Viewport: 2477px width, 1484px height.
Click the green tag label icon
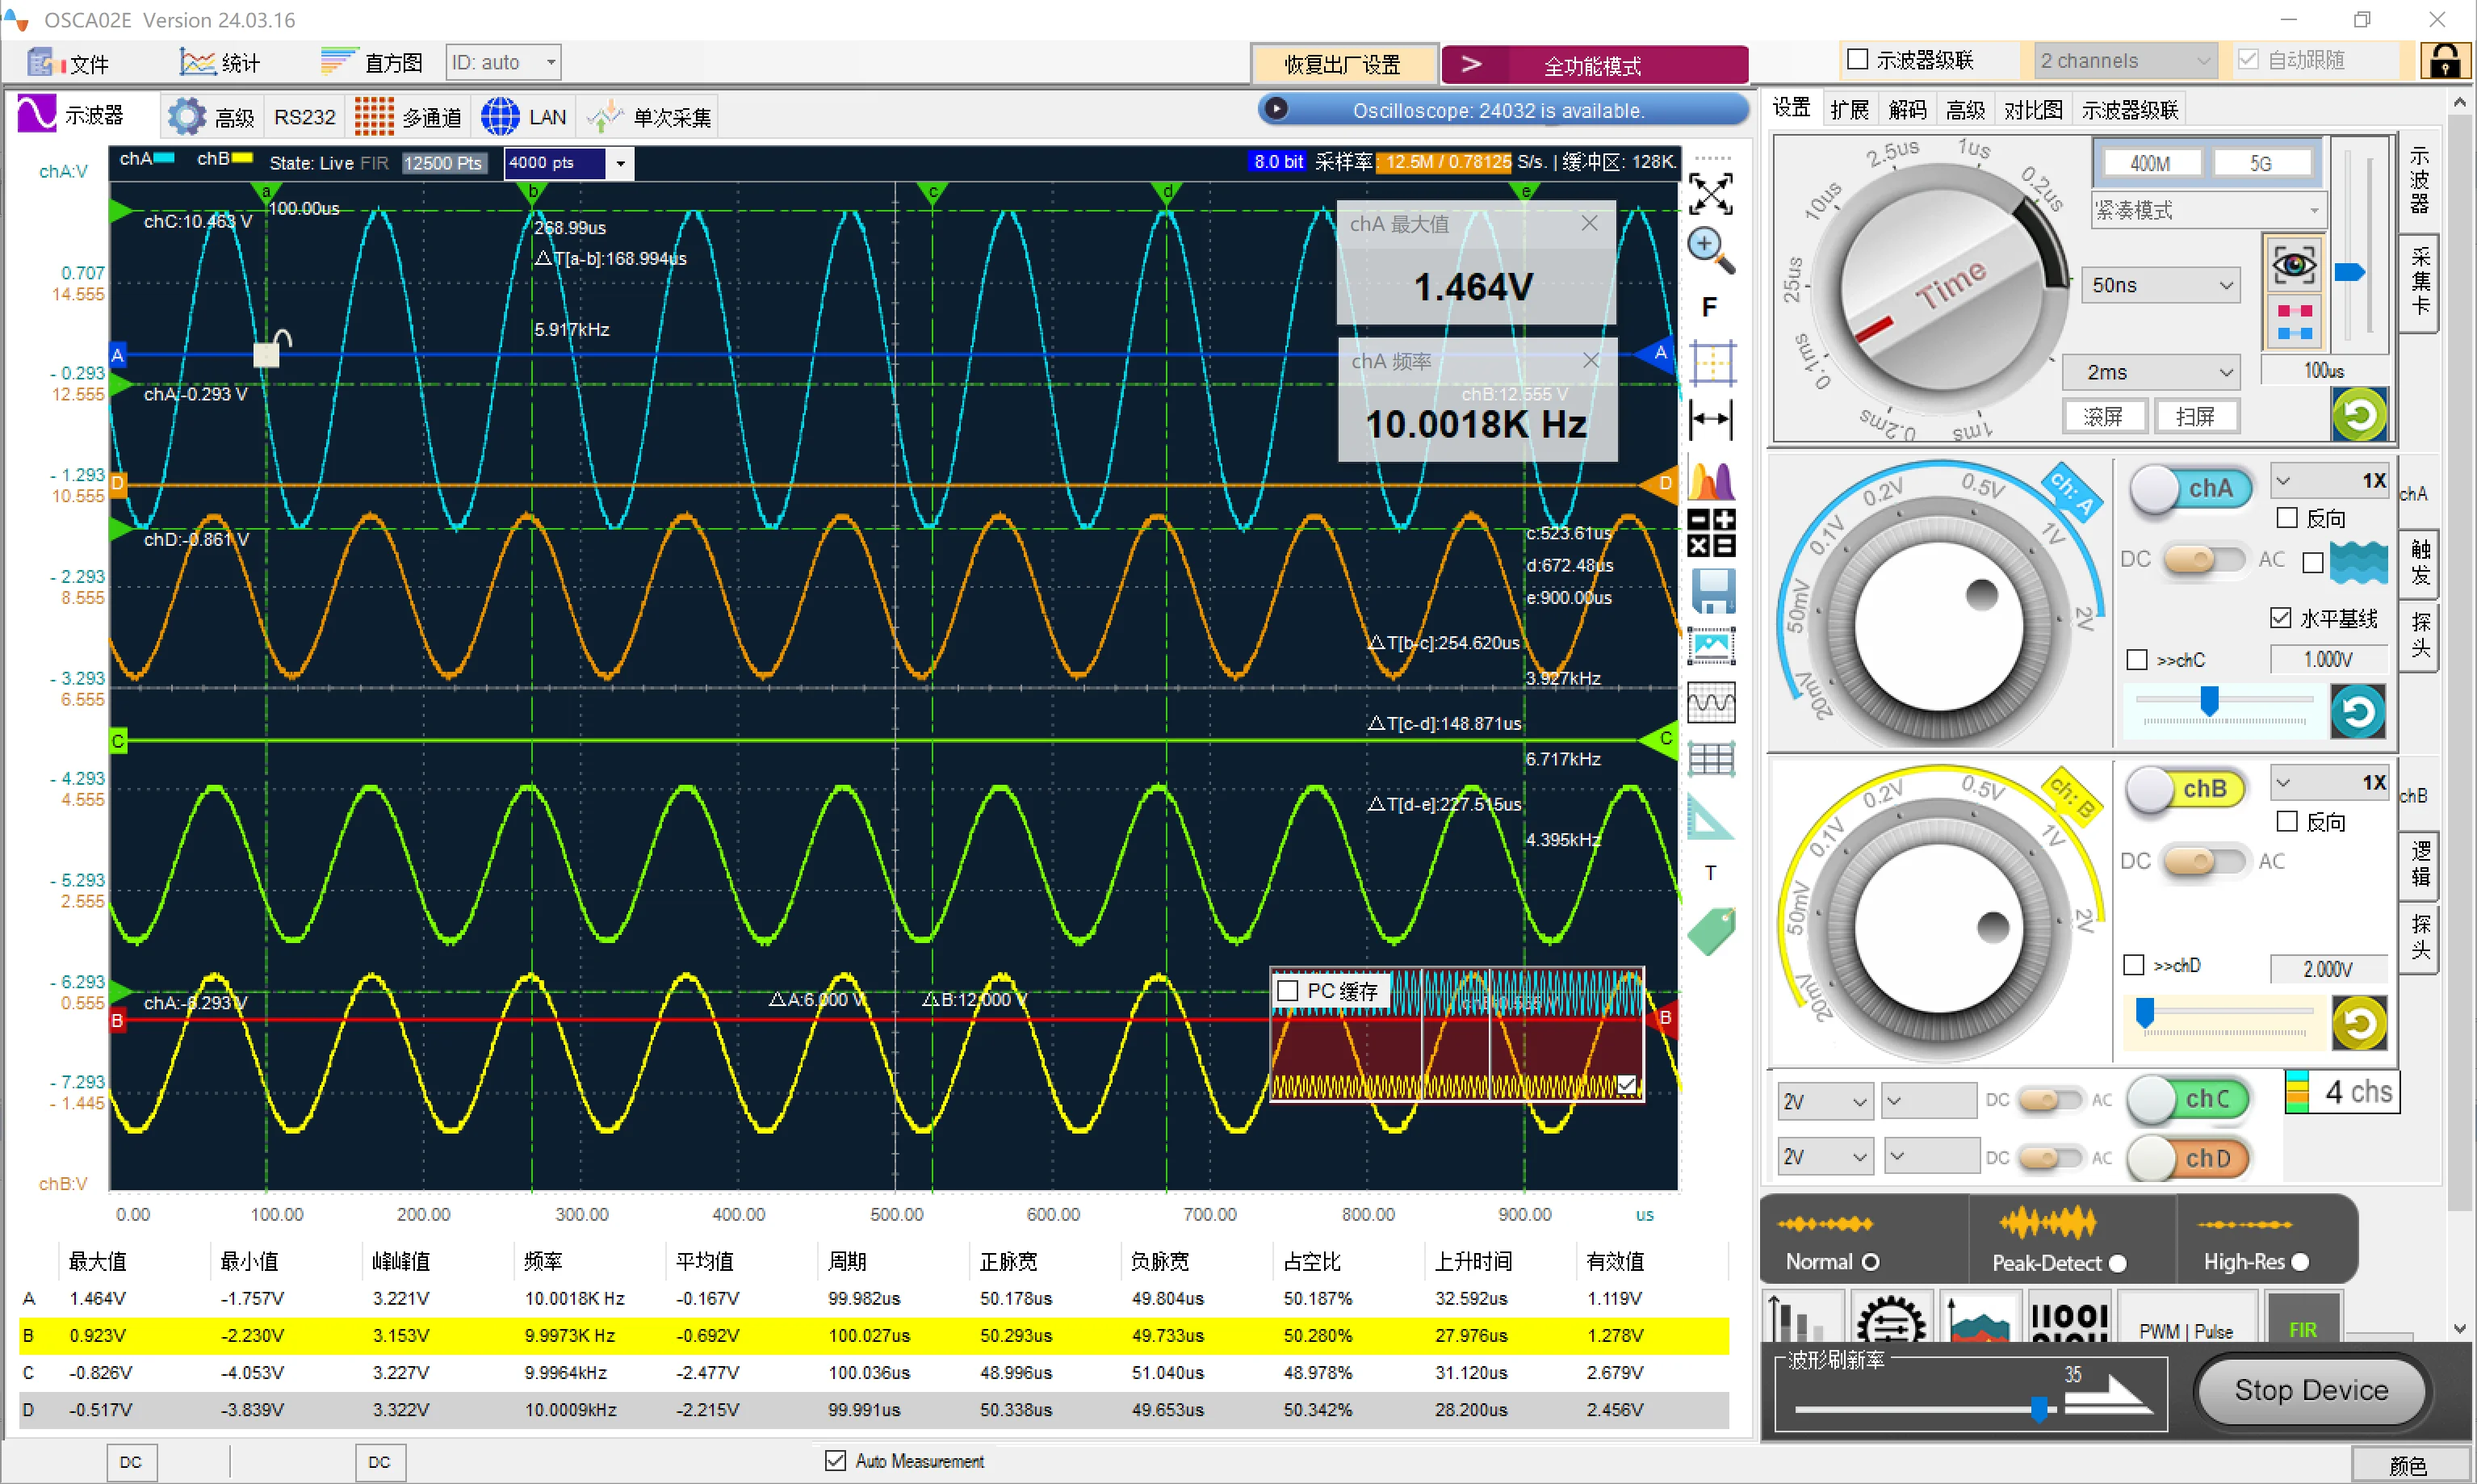click(1711, 931)
